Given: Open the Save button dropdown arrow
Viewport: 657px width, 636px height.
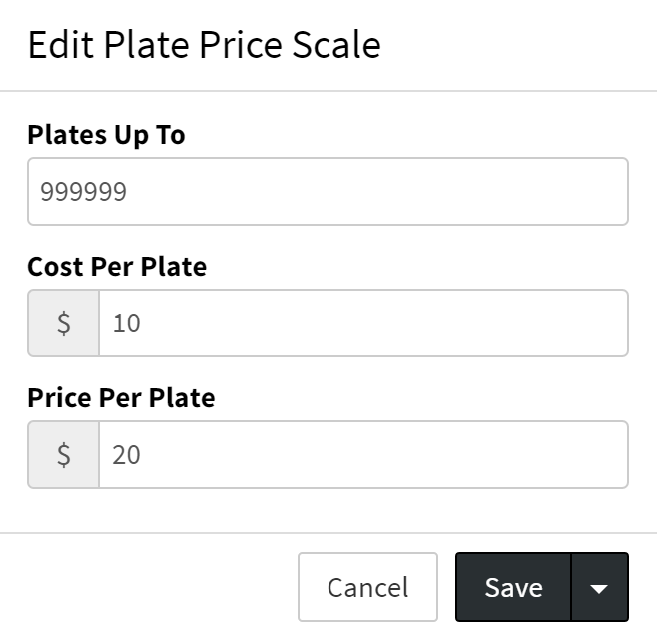Looking at the screenshot, I should [x=599, y=588].
